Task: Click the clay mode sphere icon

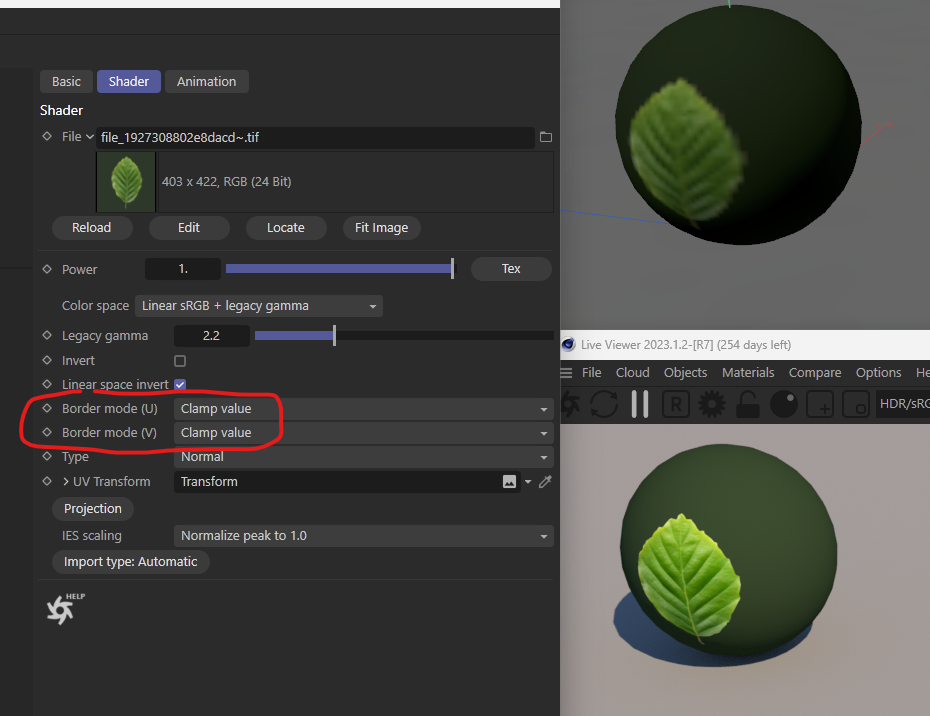Action: tap(784, 405)
